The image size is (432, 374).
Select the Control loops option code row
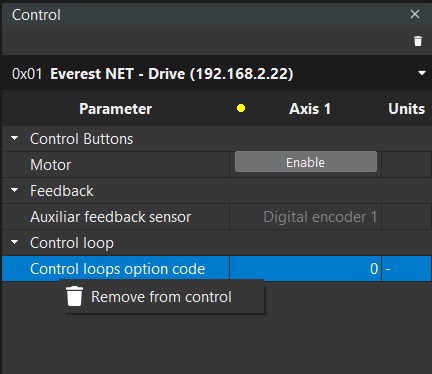pyautogui.click(x=216, y=269)
